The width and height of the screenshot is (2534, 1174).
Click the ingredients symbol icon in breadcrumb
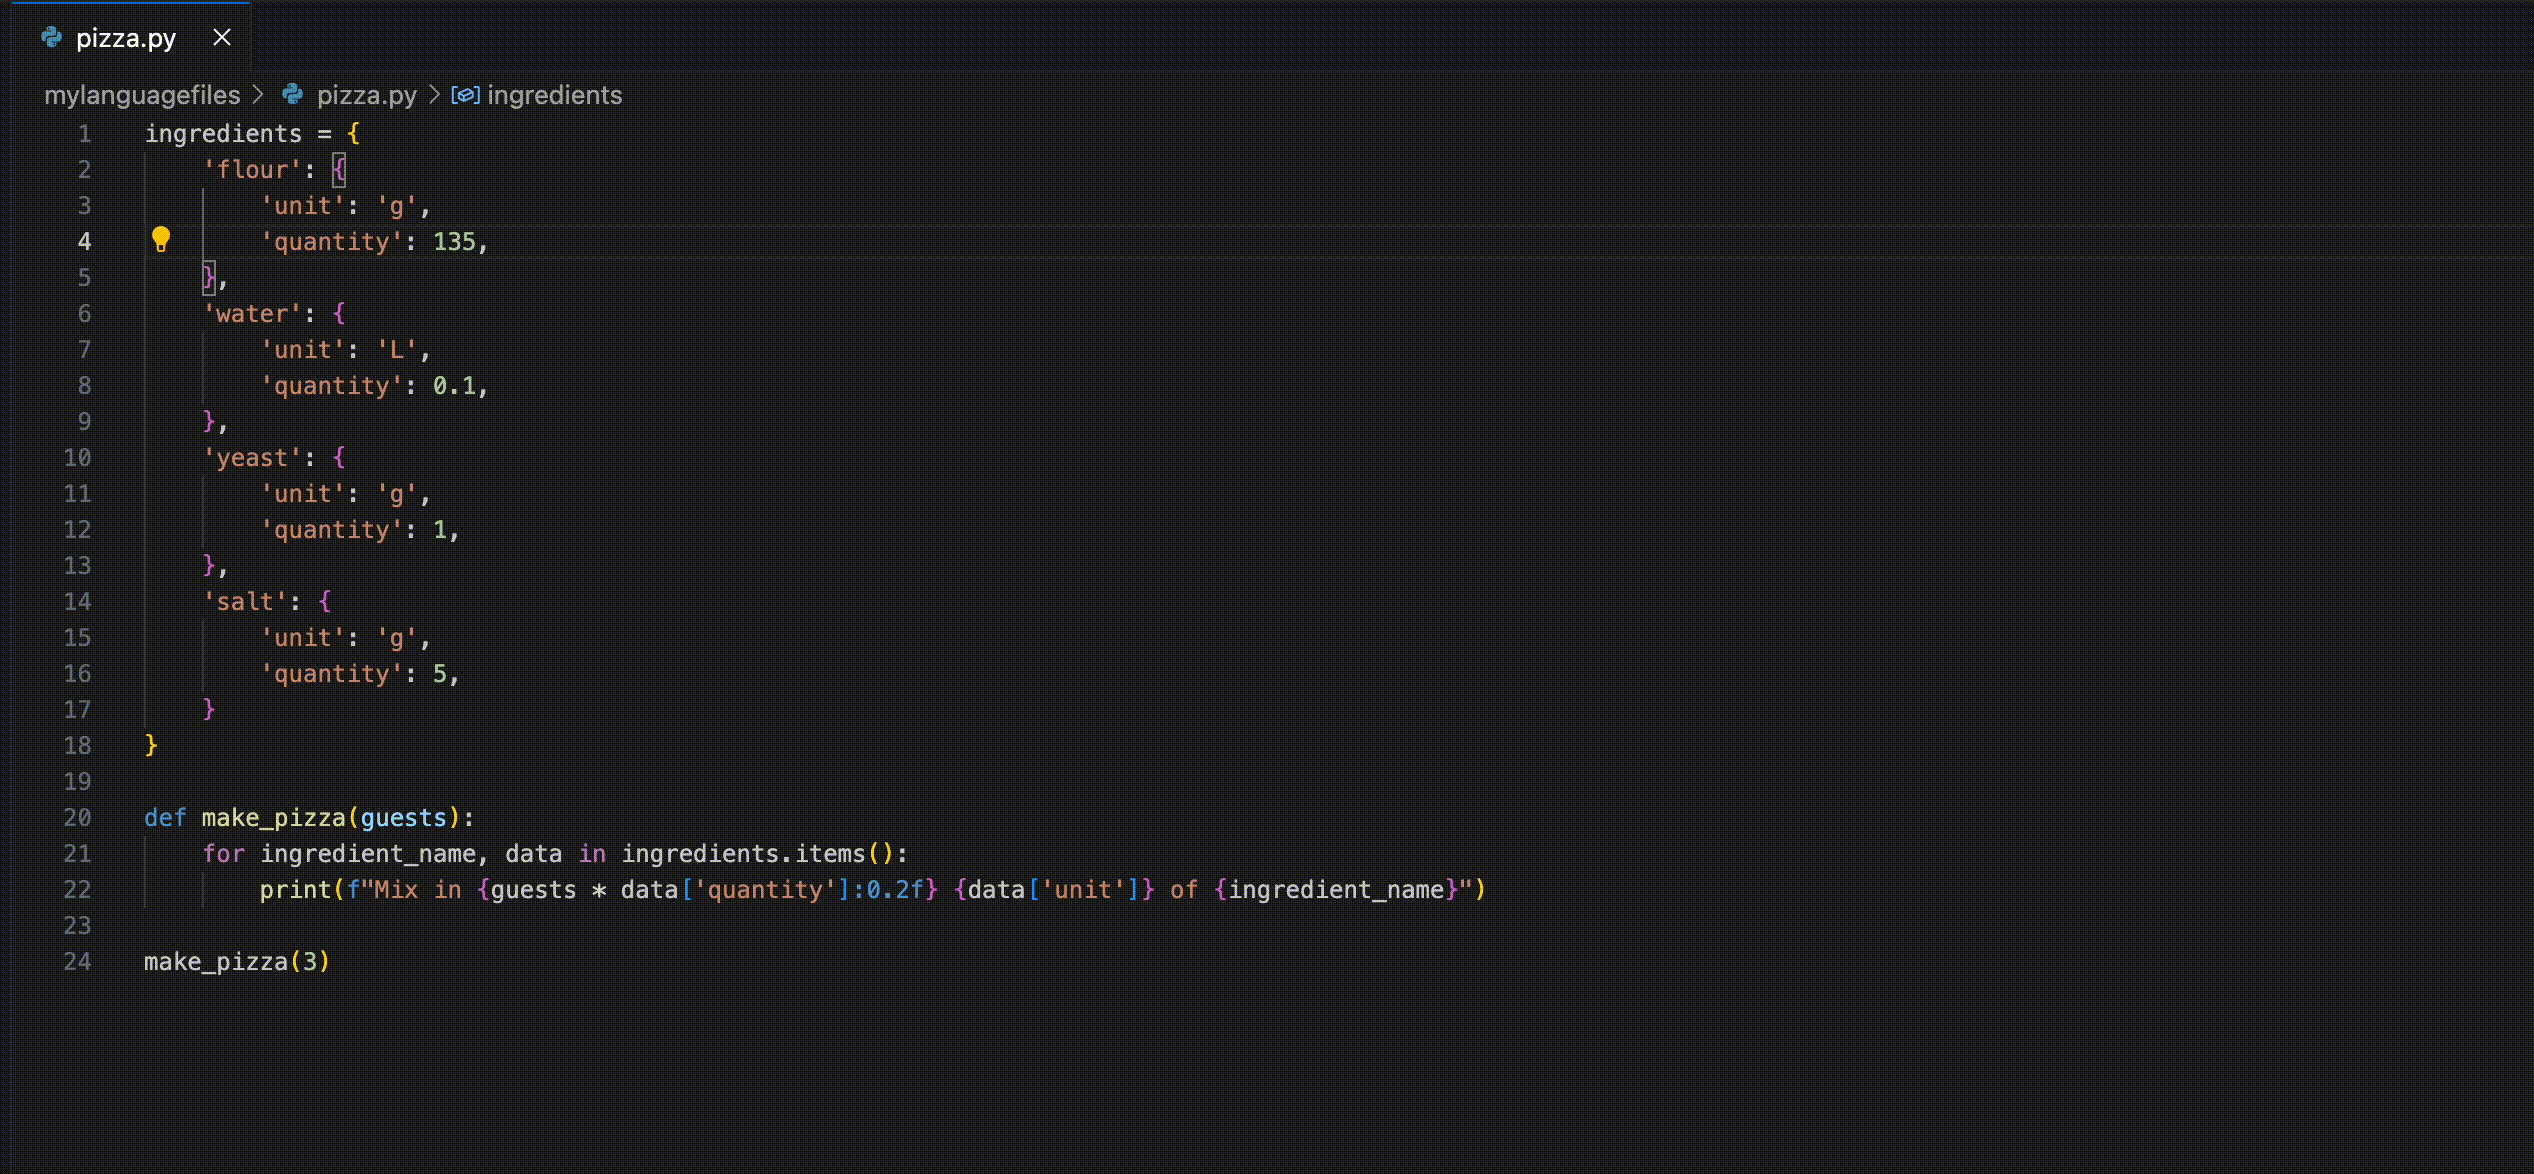tap(465, 95)
